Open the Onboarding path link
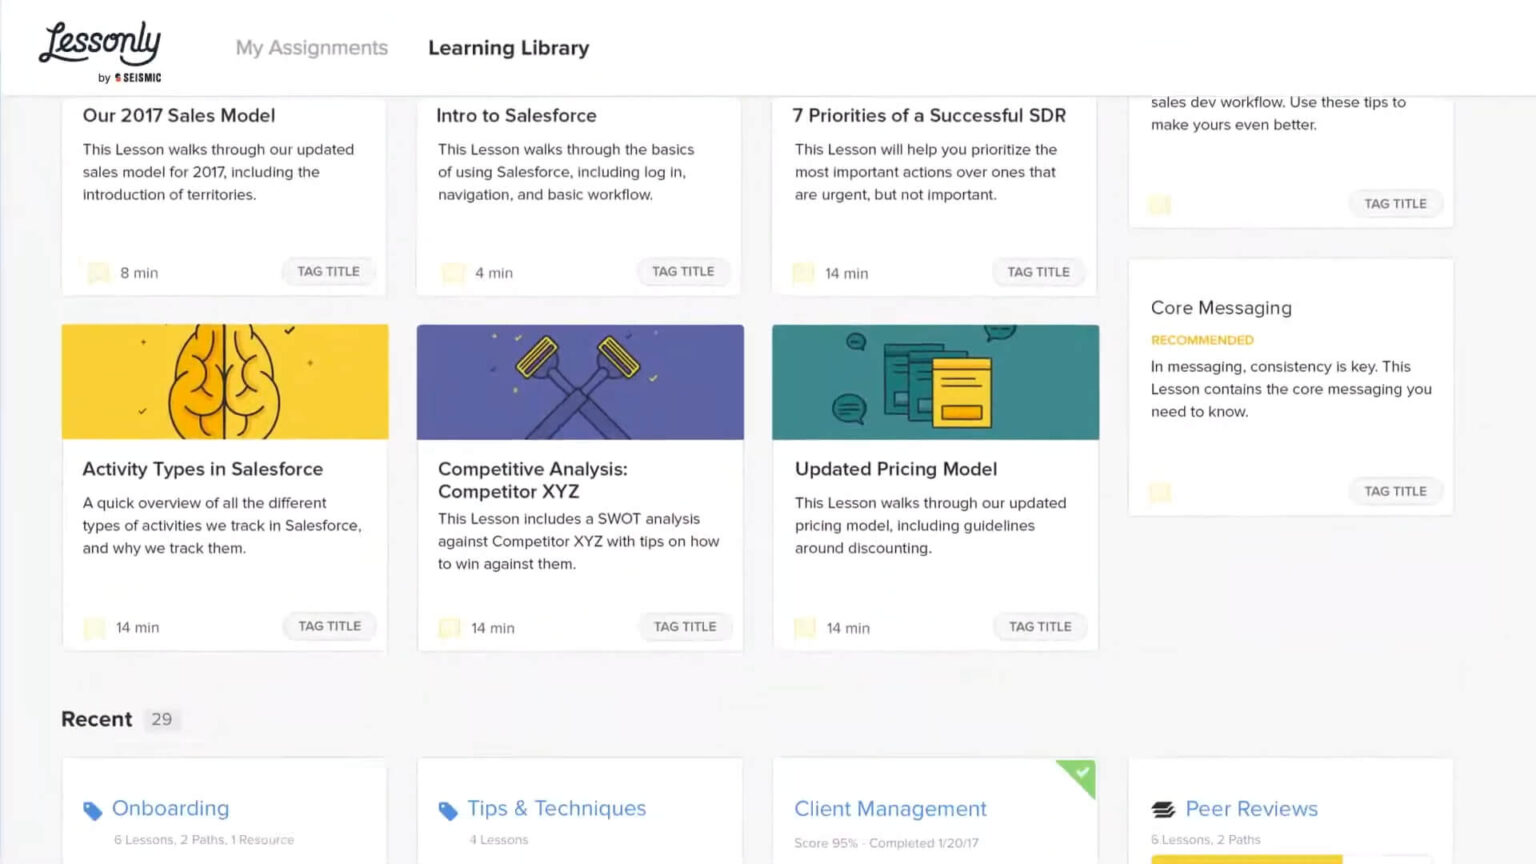The image size is (1536, 864). pos(171,808)
